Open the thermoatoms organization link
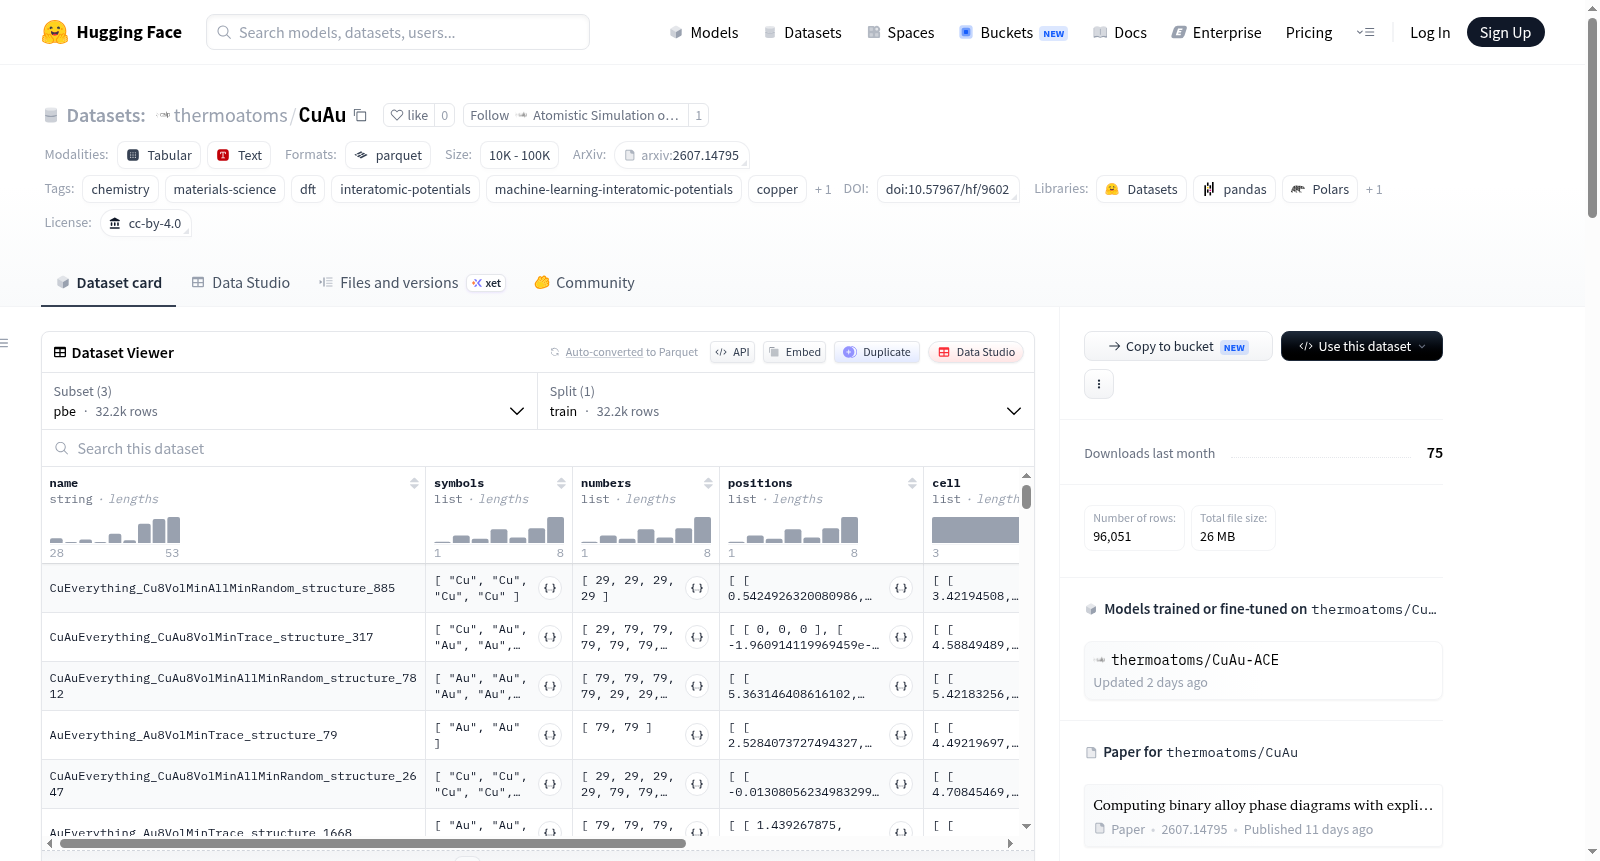 [x=231, y=115]
